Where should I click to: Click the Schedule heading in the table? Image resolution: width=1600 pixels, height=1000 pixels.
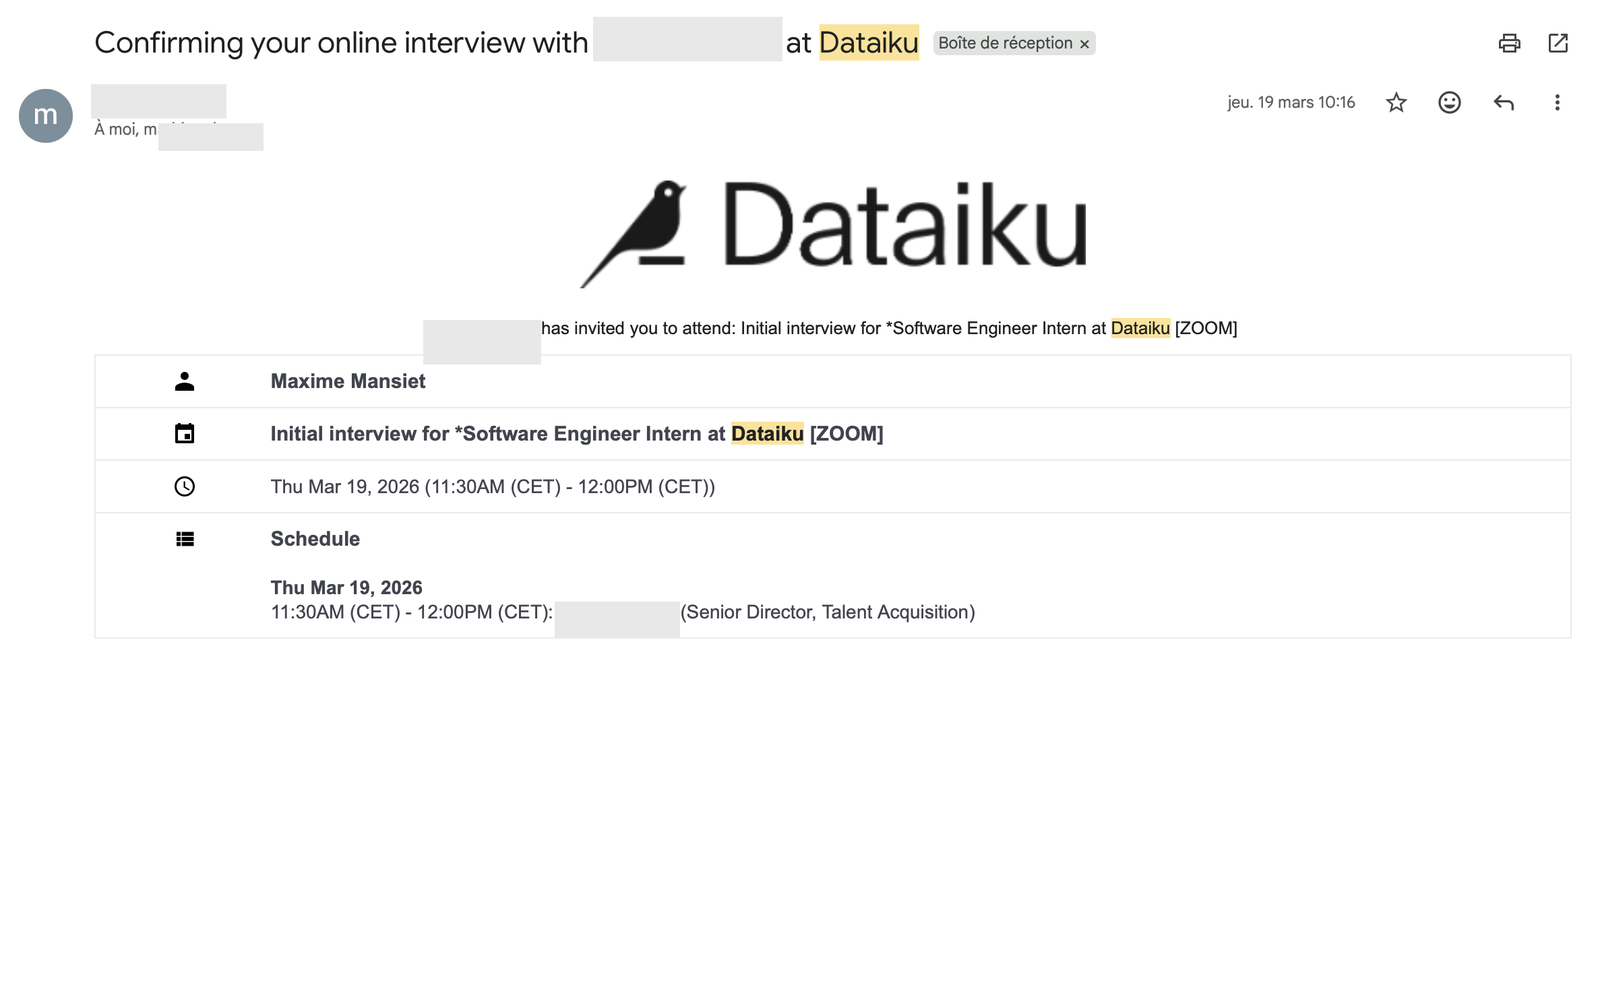[x=315, y=538]
